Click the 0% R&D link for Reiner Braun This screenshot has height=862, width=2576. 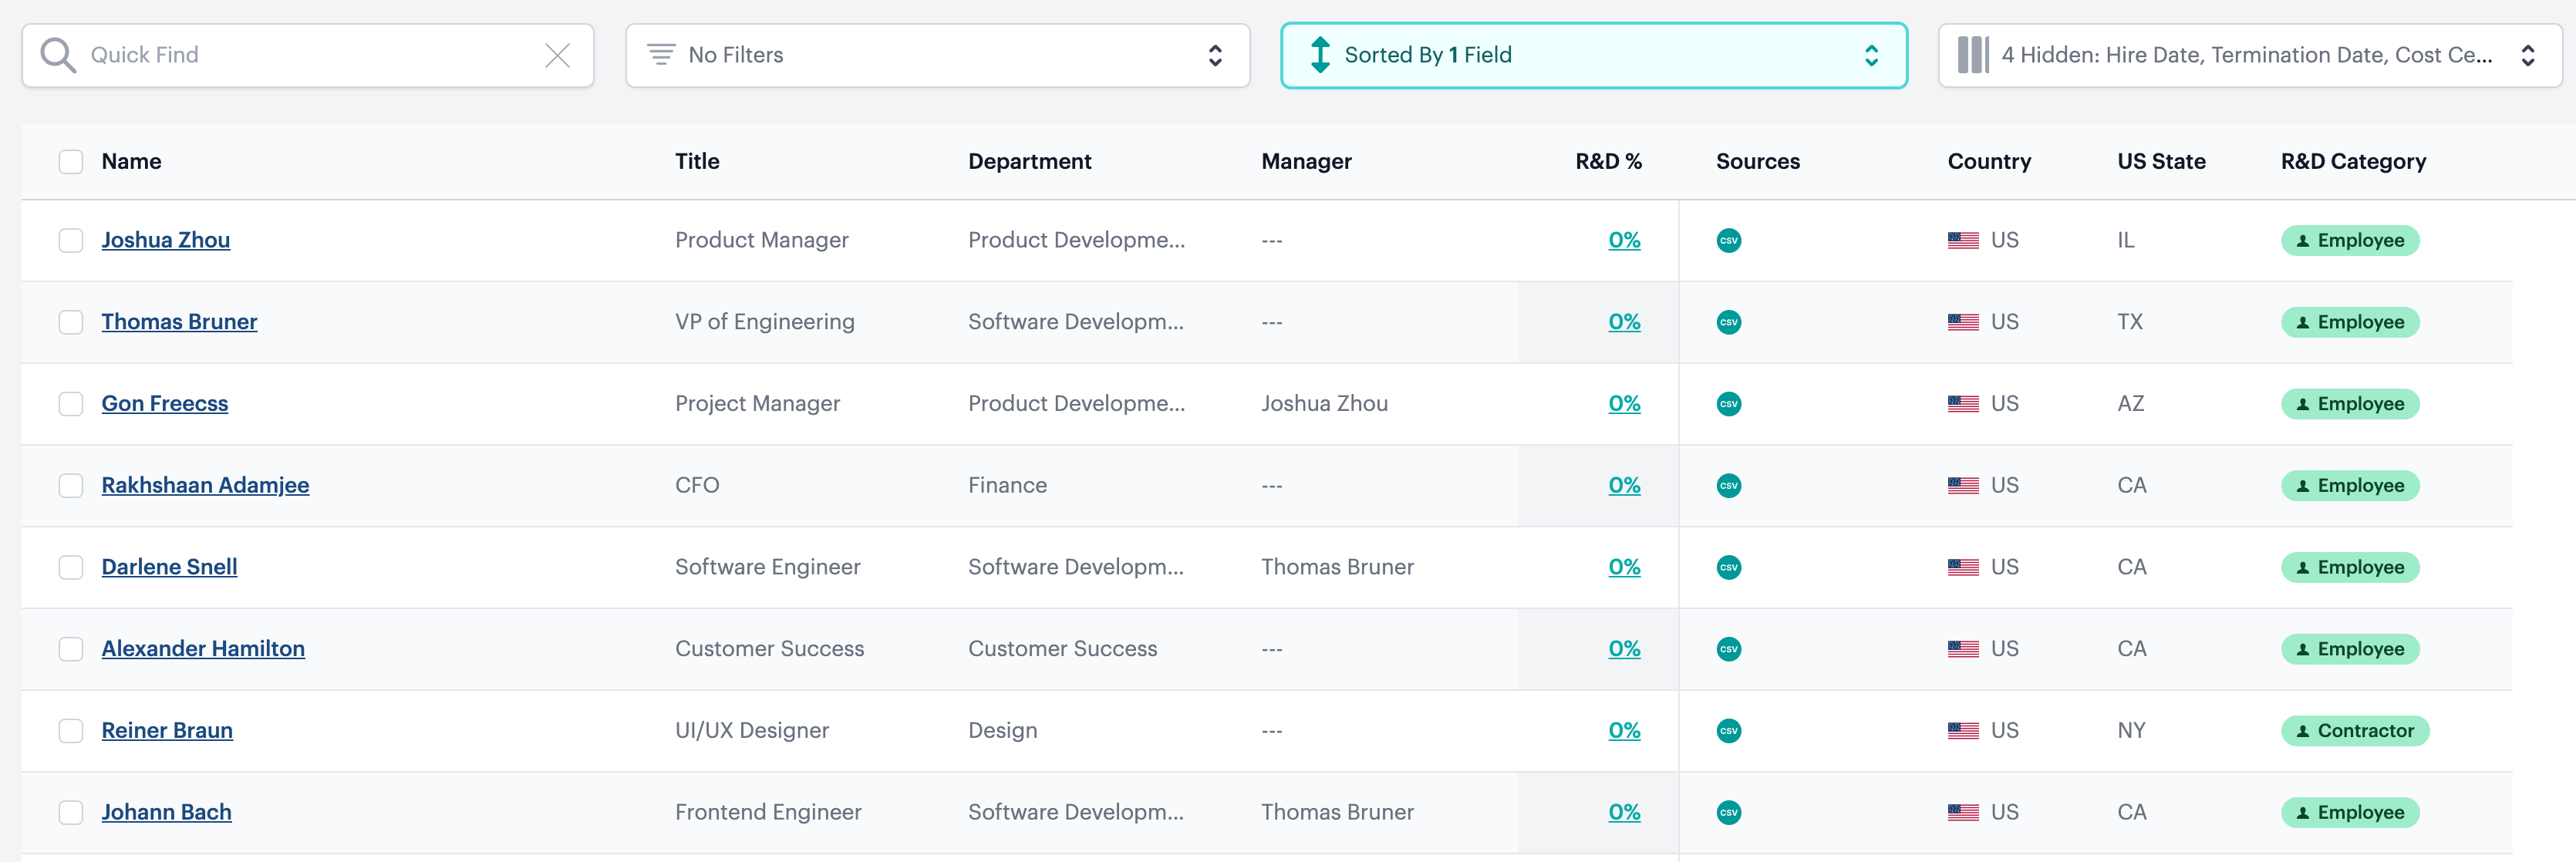pyautogui.click(x=1624, y=731)
